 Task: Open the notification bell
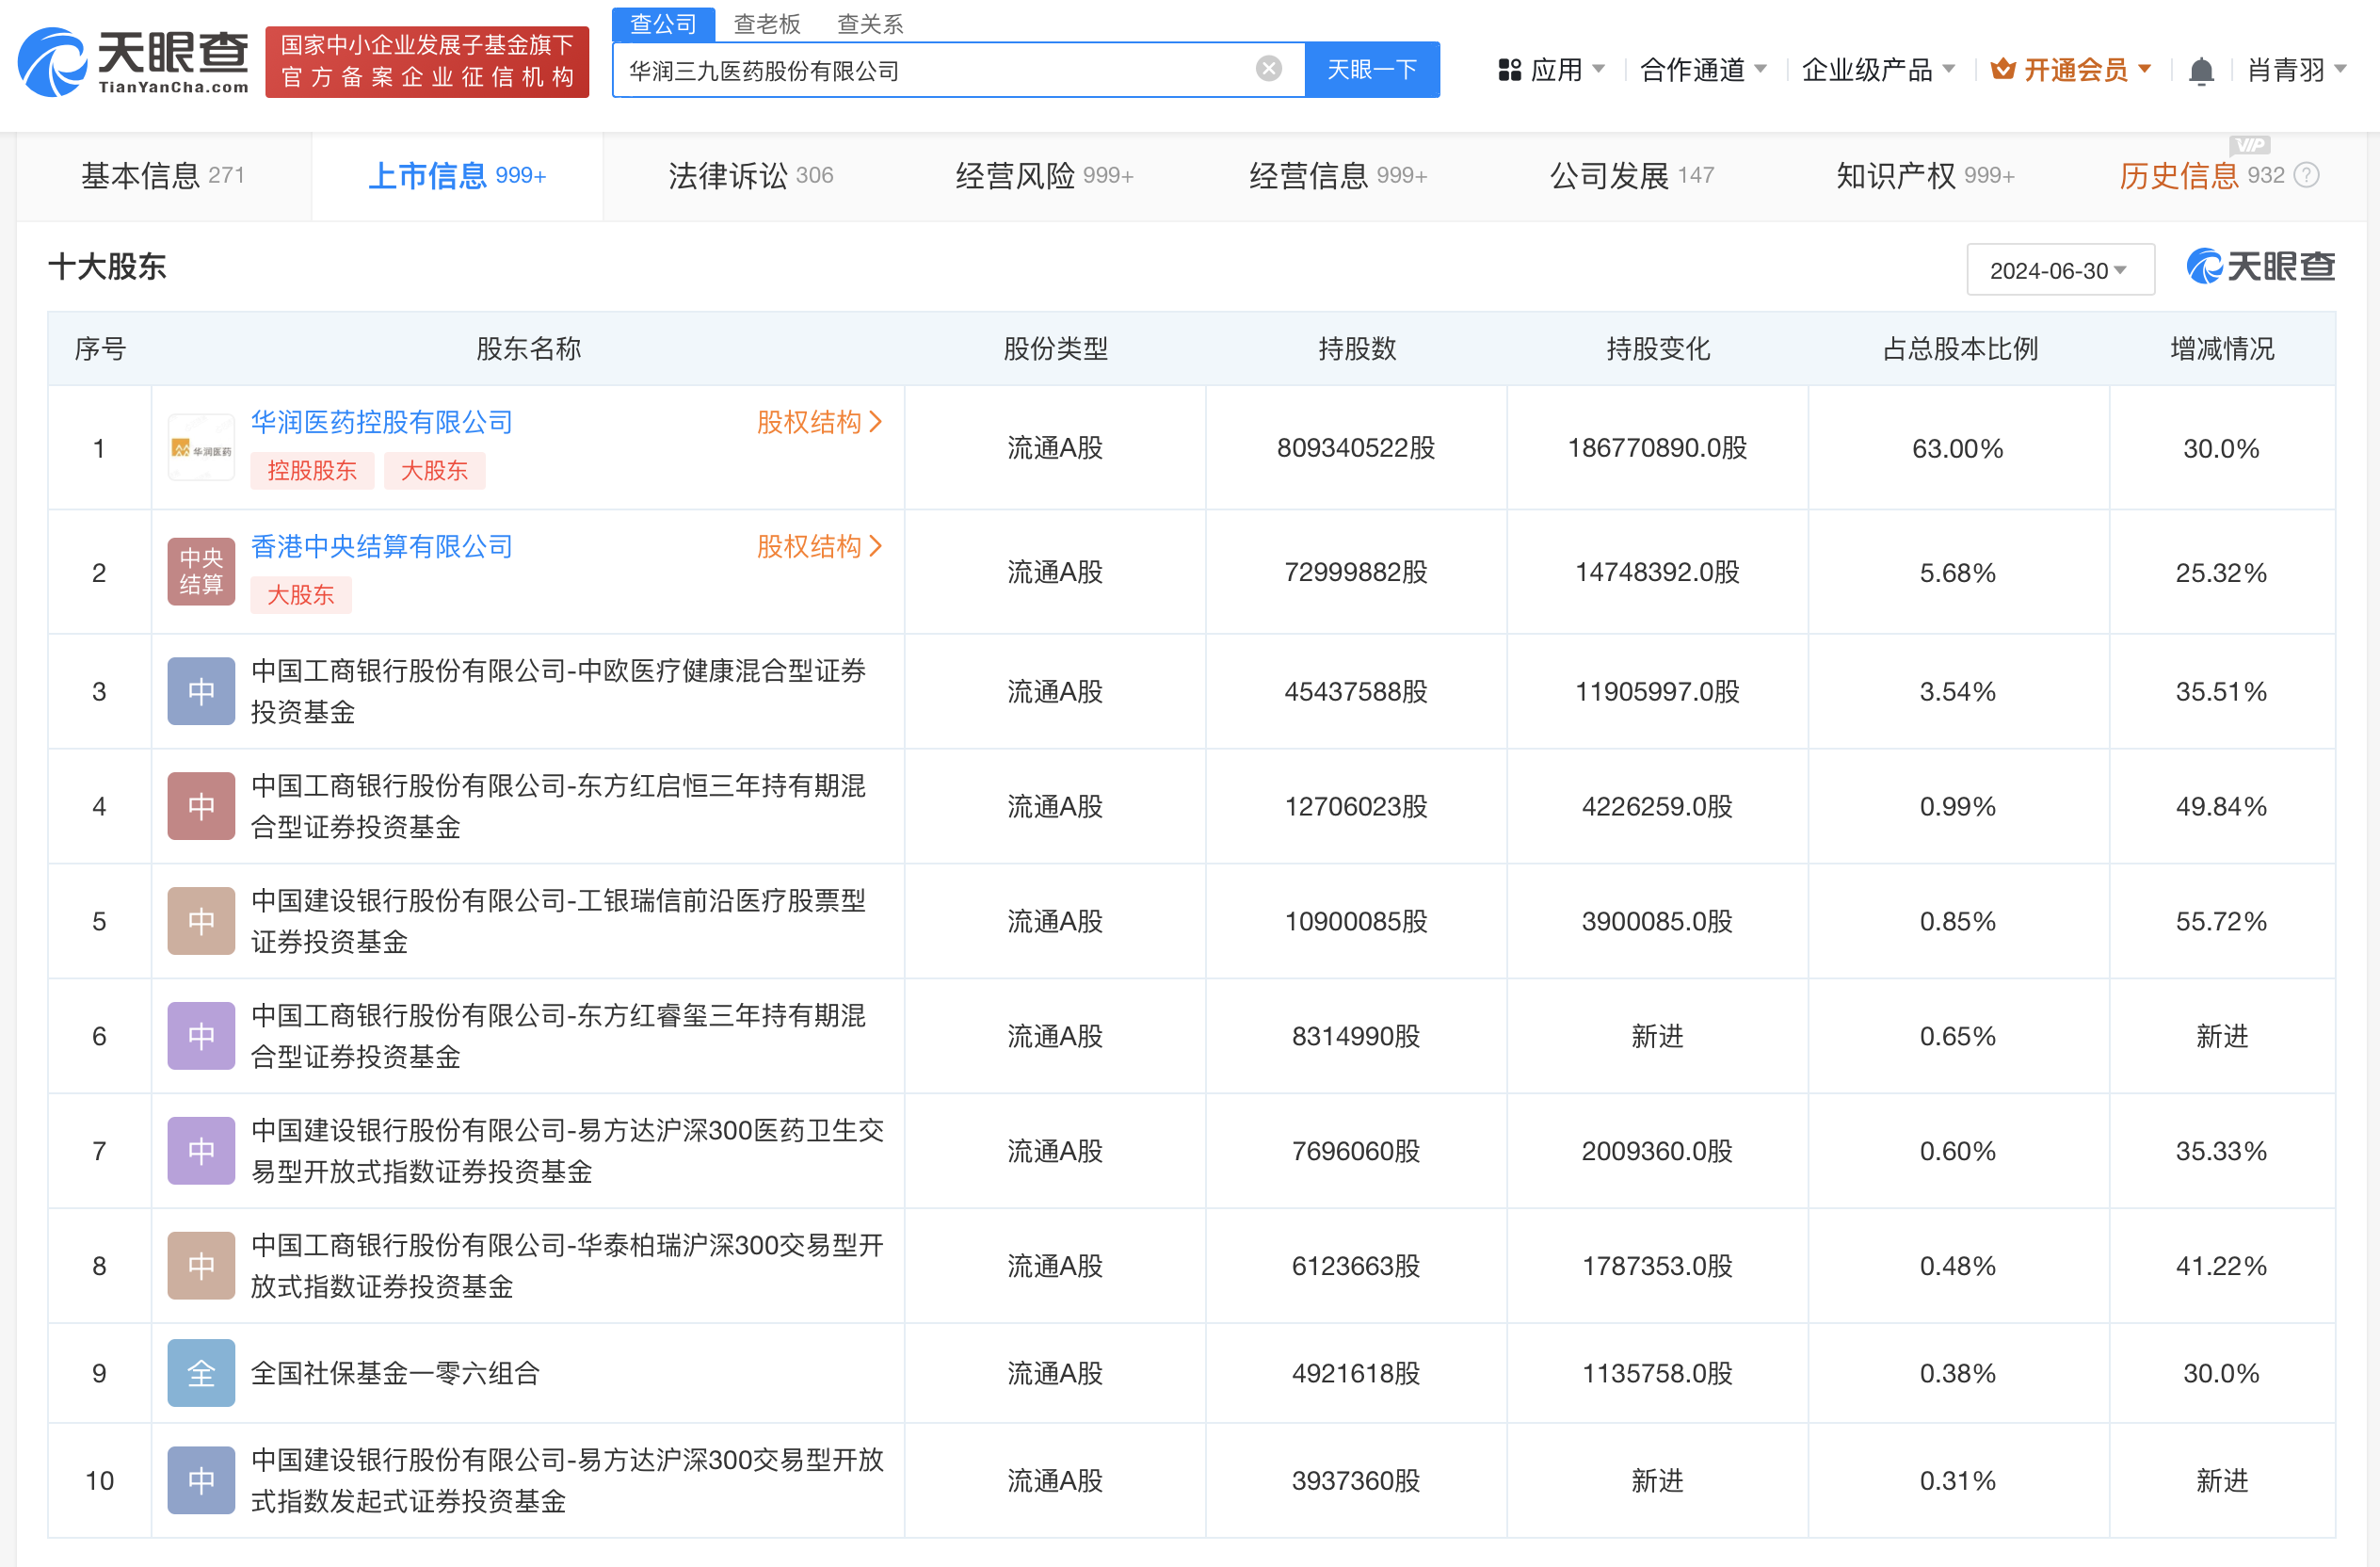click(x=2200, y=71)
